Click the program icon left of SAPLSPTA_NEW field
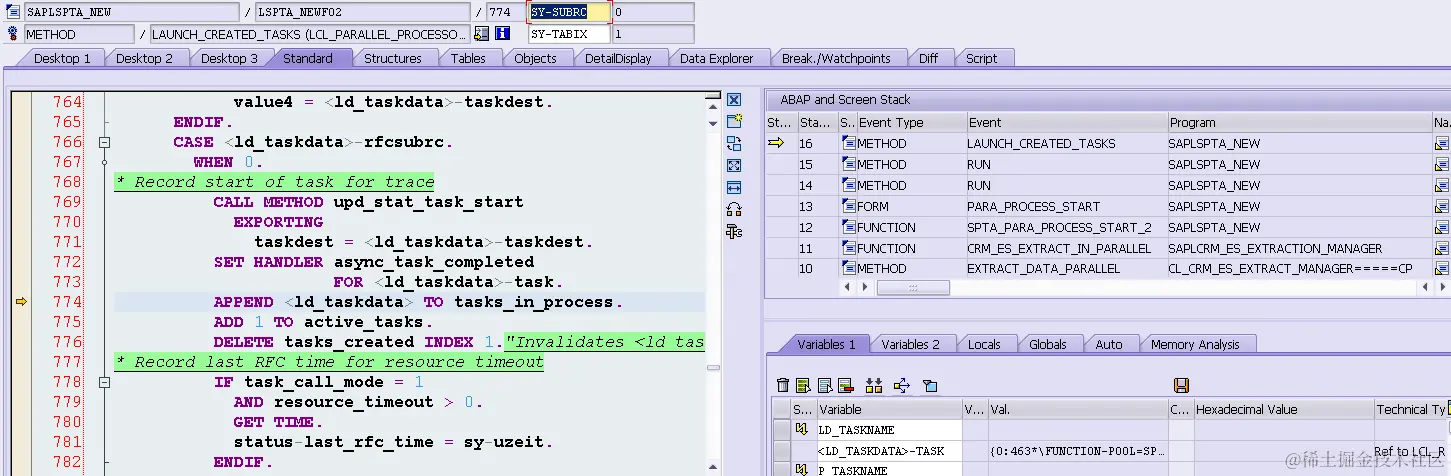Viewport: 1451px width, 476px height. click(13, 12)
